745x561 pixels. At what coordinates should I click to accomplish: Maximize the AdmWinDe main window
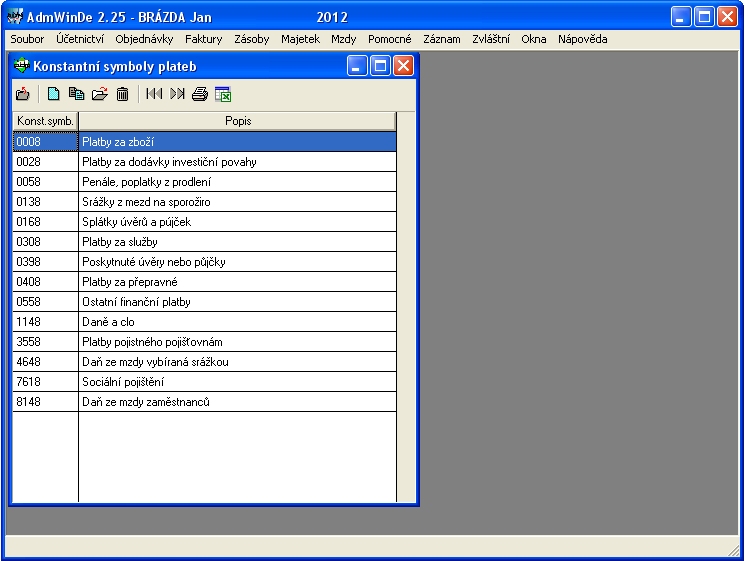pyautogui.click(x=704, y=17)
